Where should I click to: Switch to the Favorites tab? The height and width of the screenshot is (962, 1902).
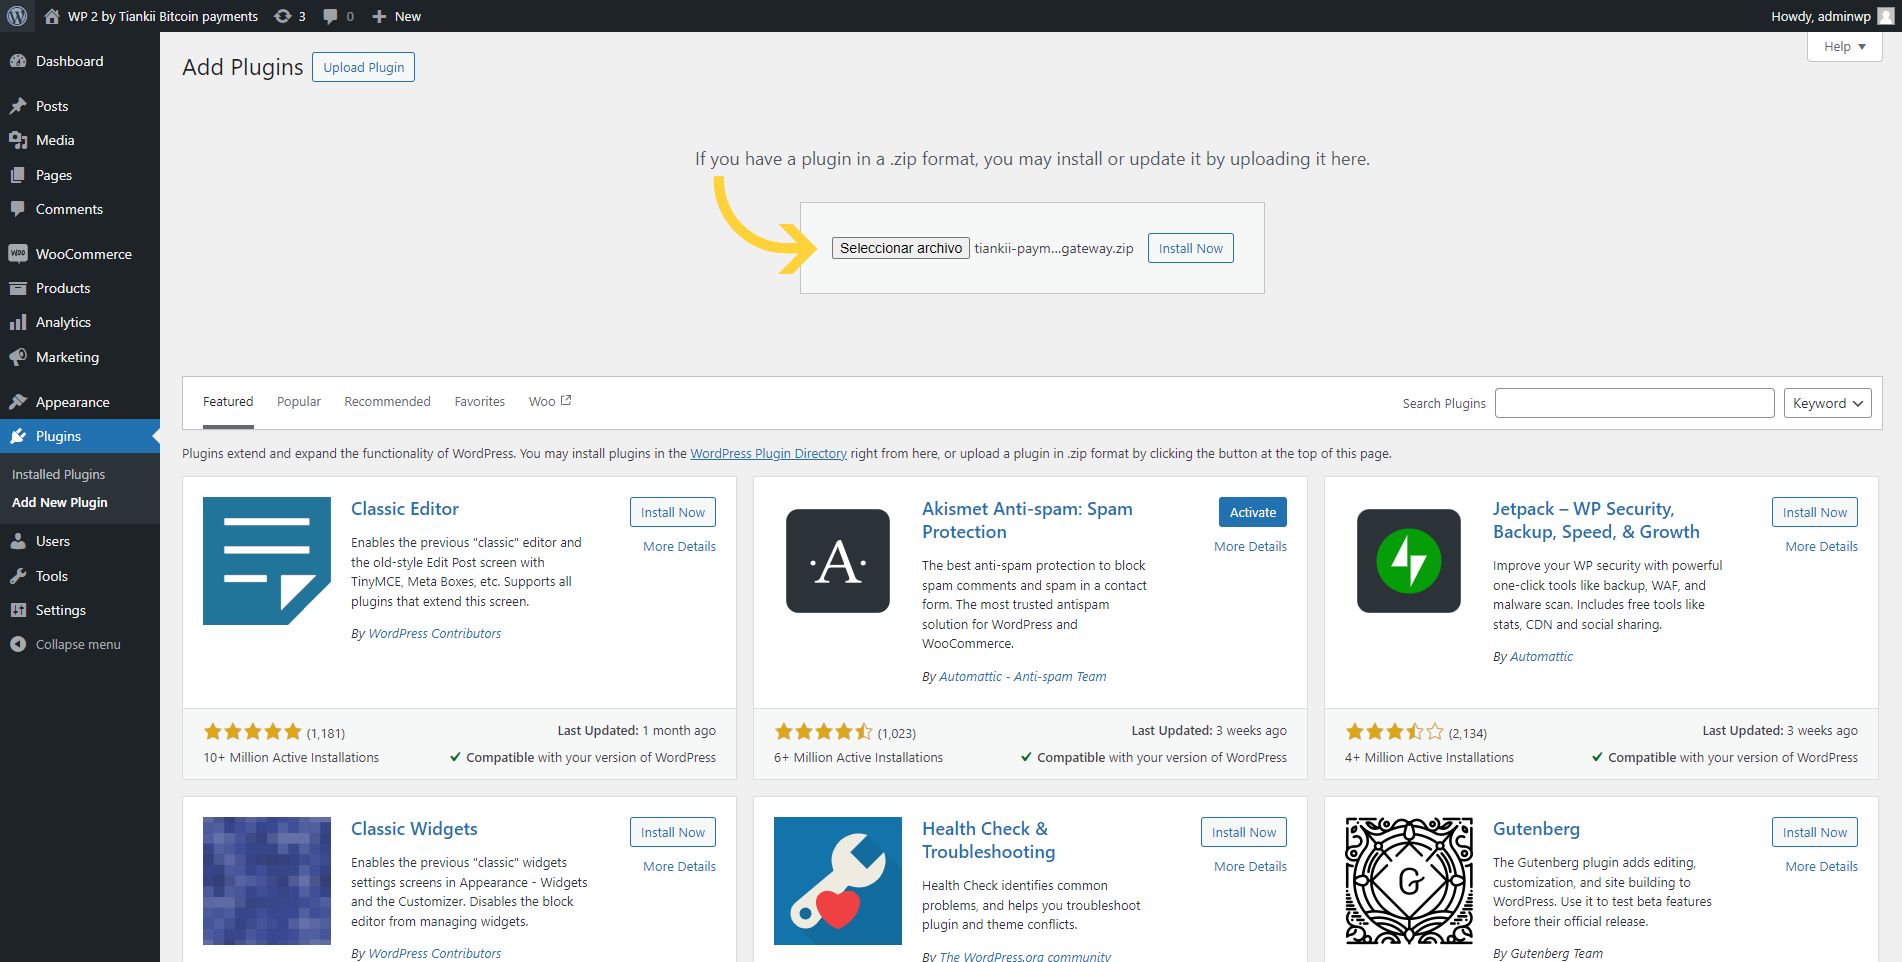[480, 402]
